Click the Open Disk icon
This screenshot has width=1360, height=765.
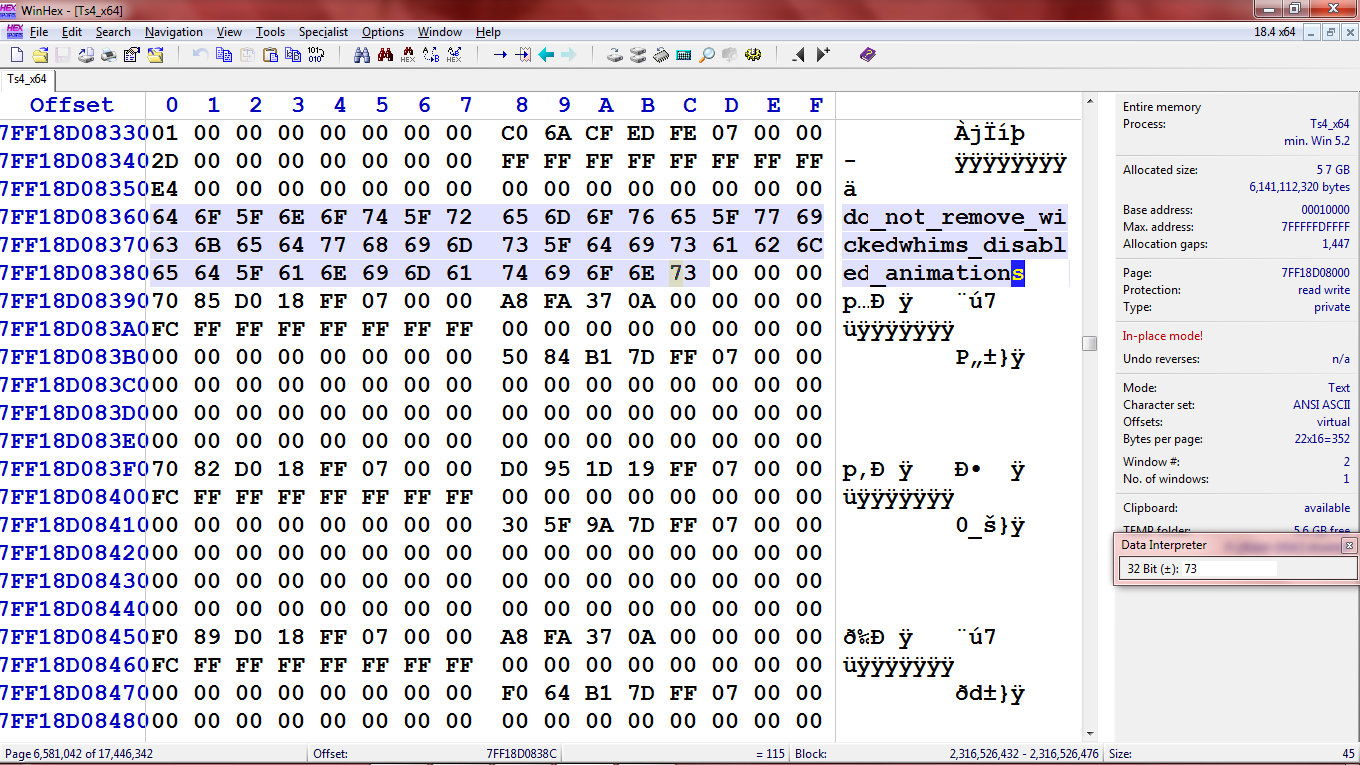[615, 55]
